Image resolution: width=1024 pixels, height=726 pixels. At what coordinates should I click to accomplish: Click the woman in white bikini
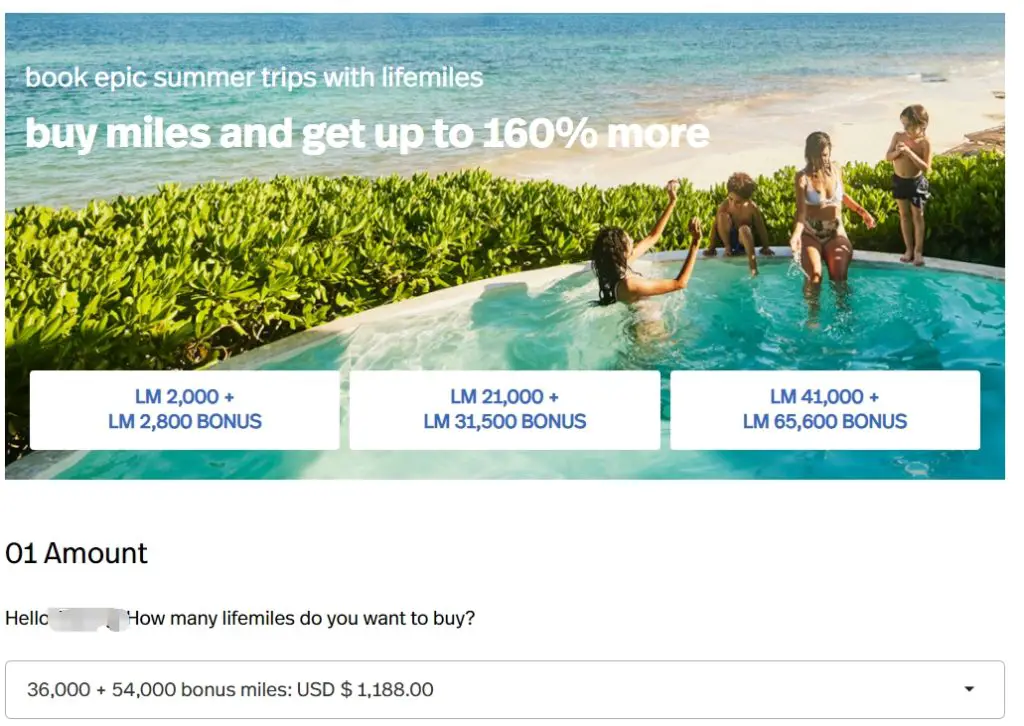pos(822,215)
